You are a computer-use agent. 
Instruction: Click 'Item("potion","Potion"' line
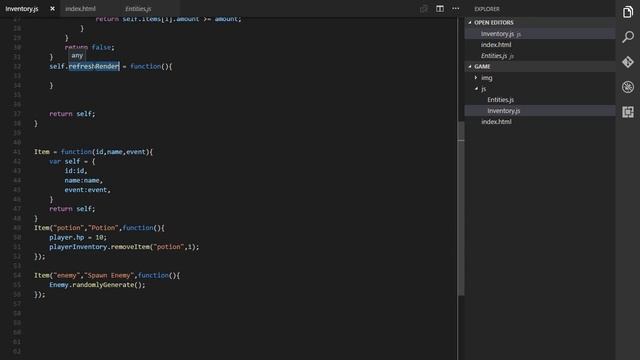tap(99, 228)
